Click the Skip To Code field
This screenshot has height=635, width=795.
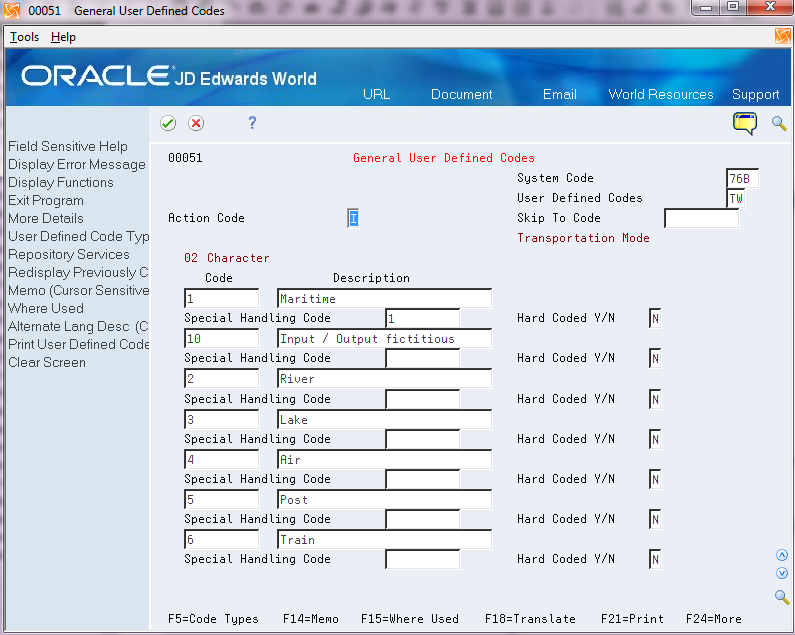click(x=702, y=219)
